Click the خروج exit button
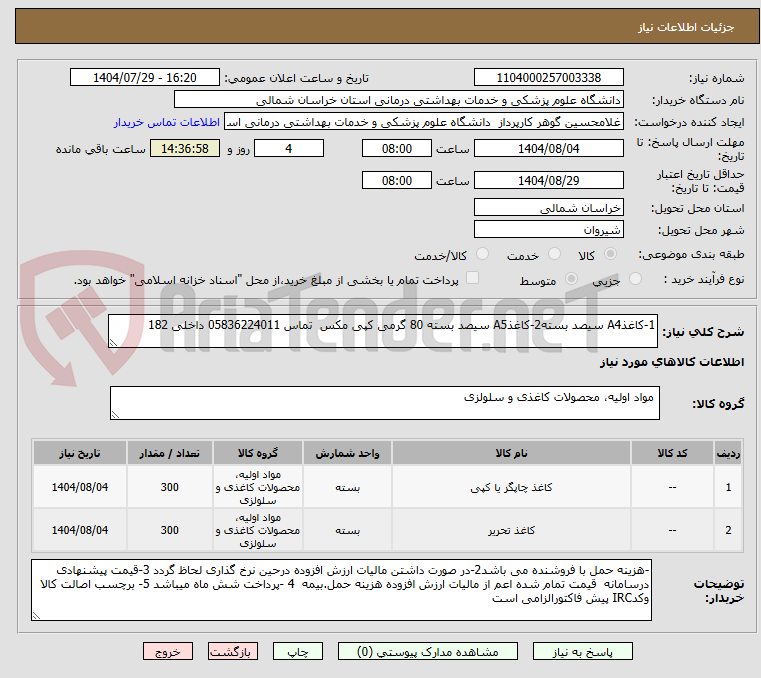 coord(168,651)
